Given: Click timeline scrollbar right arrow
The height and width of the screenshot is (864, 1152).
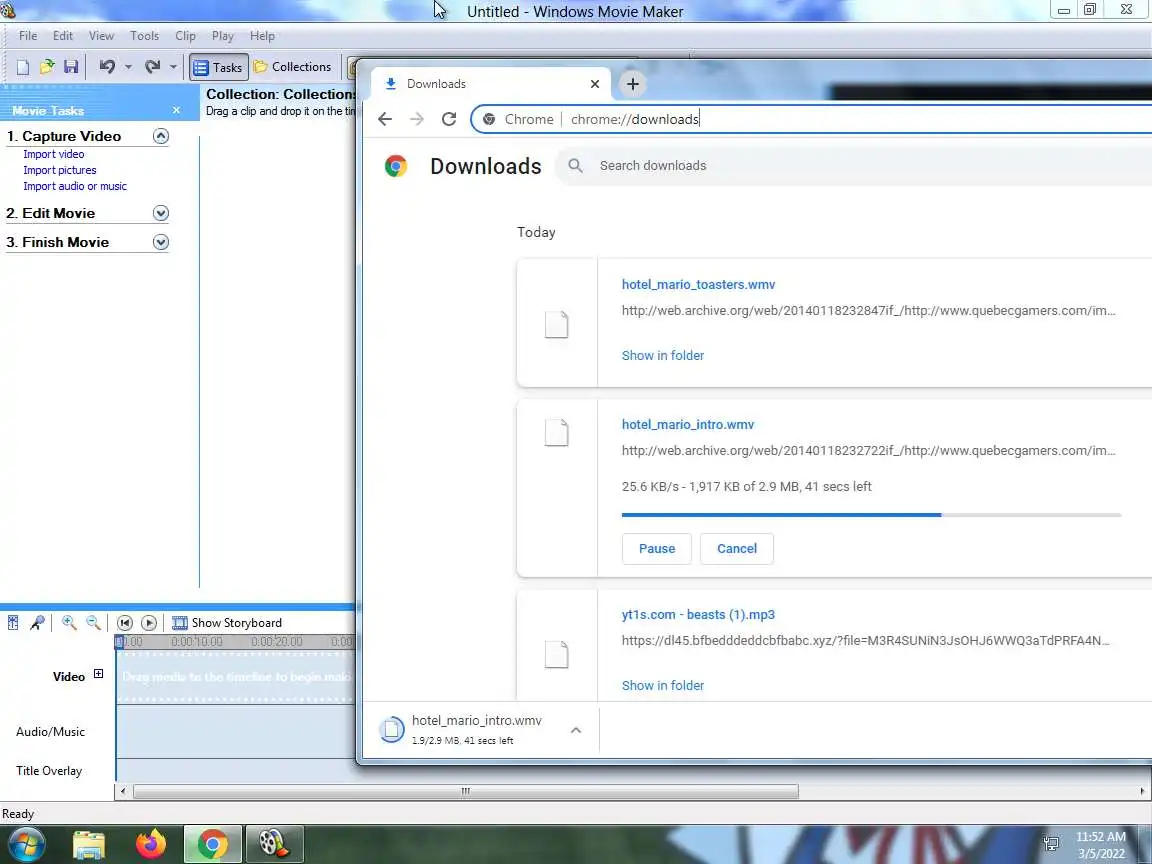Looking at the screenshot, I should pos(1142,791).
